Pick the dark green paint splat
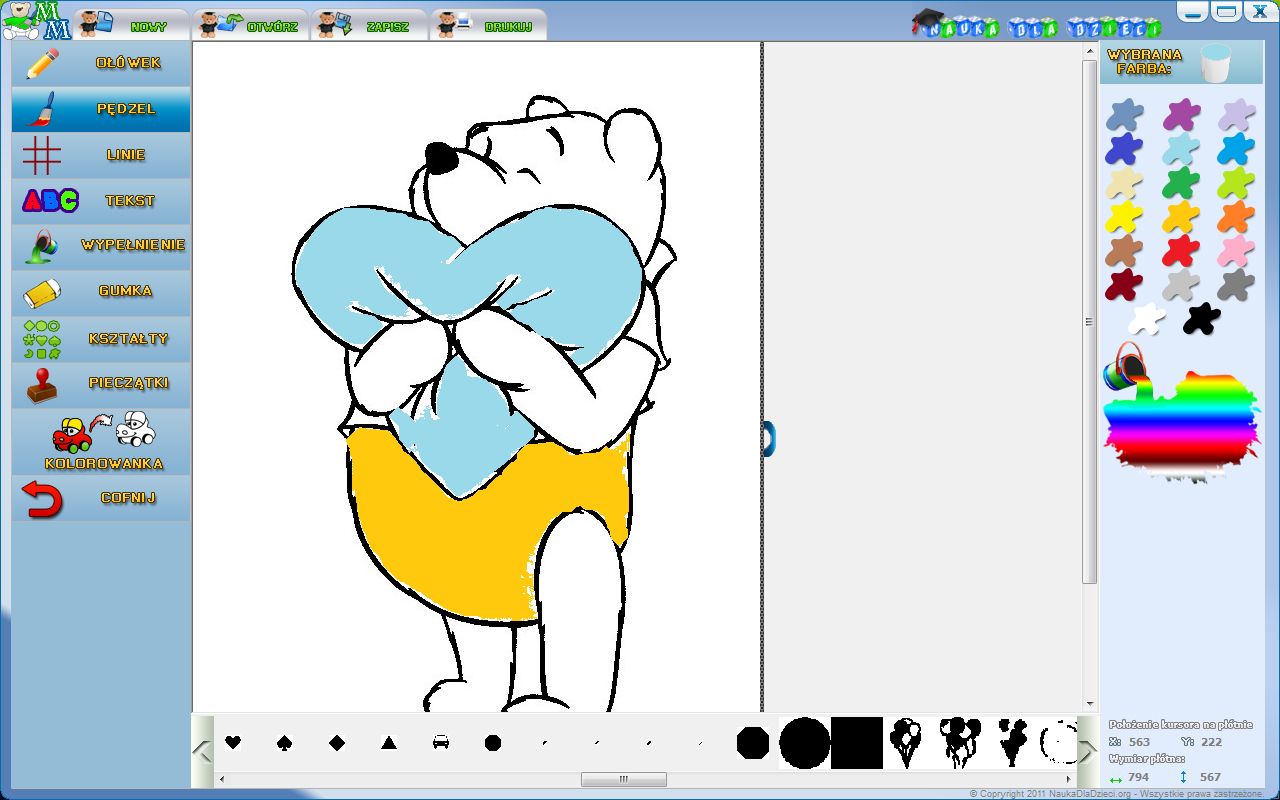The width and height of the screenshot is (1280, 800). point(1181,183)
